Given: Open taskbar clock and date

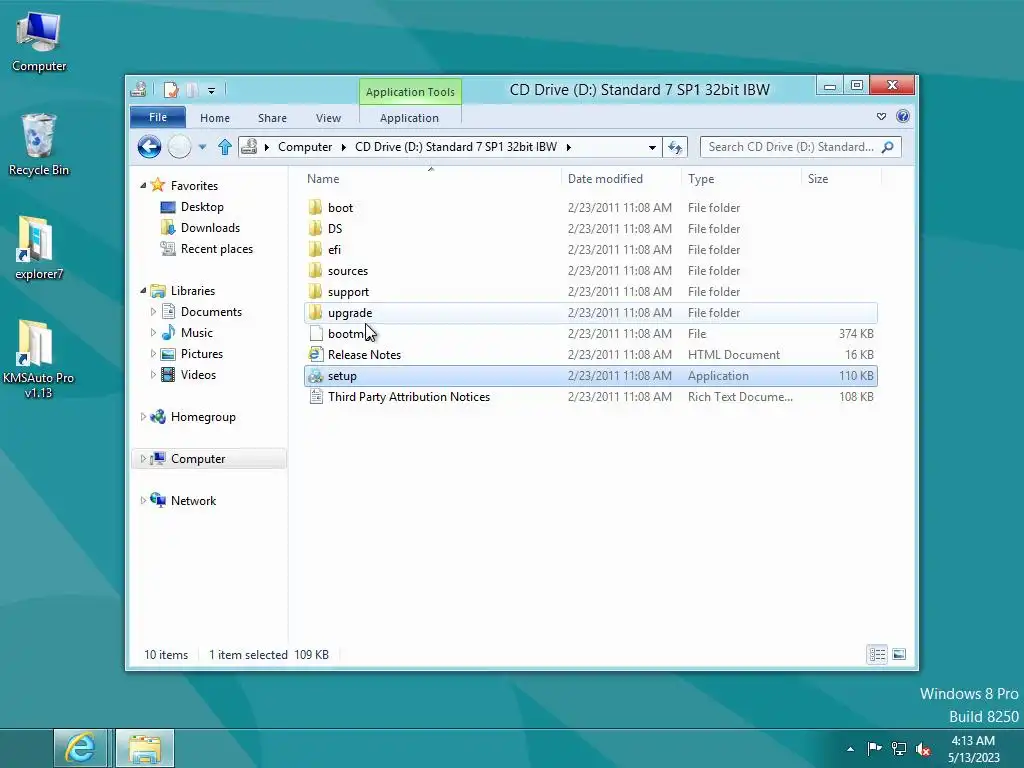Looking at the screenshot, I should tap(974, 749).
